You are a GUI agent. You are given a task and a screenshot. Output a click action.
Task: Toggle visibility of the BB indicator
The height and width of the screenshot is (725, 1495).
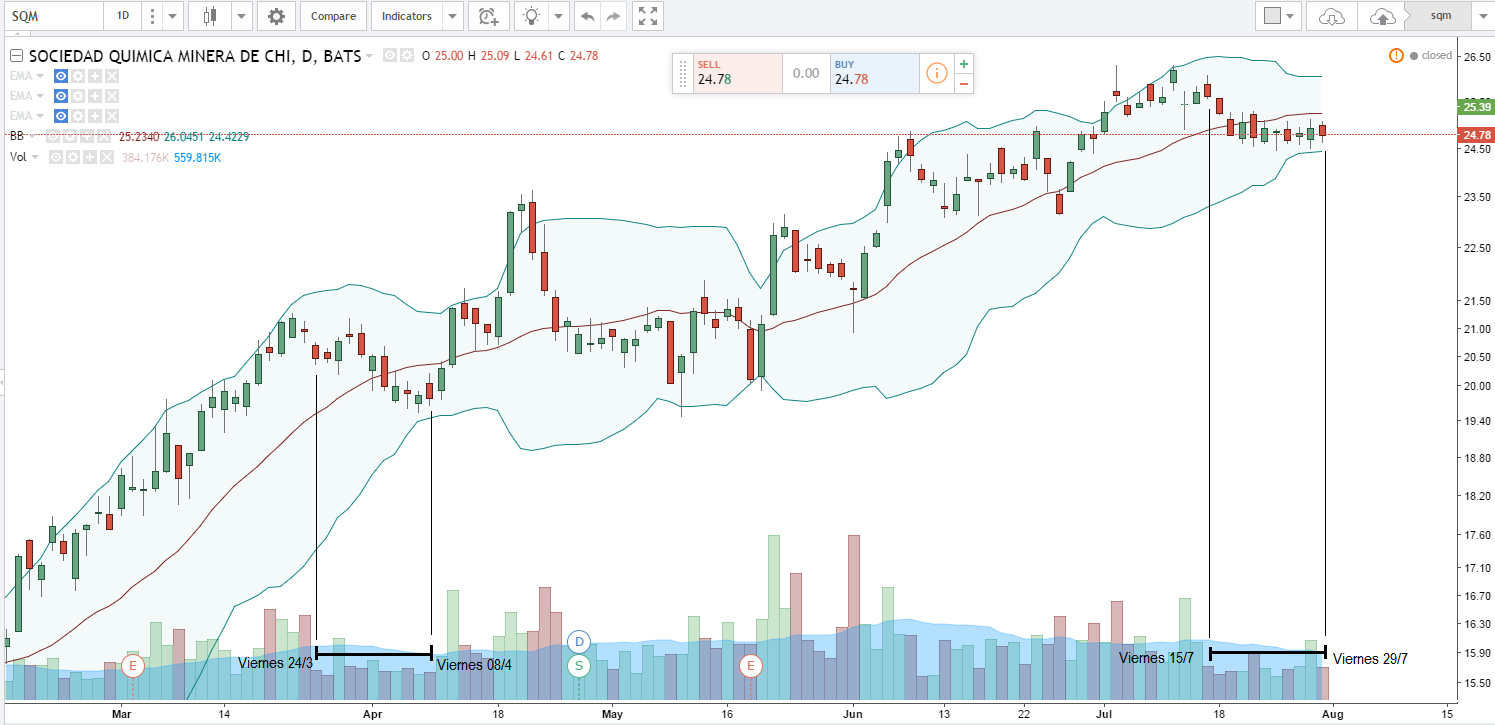pos(53,136)
